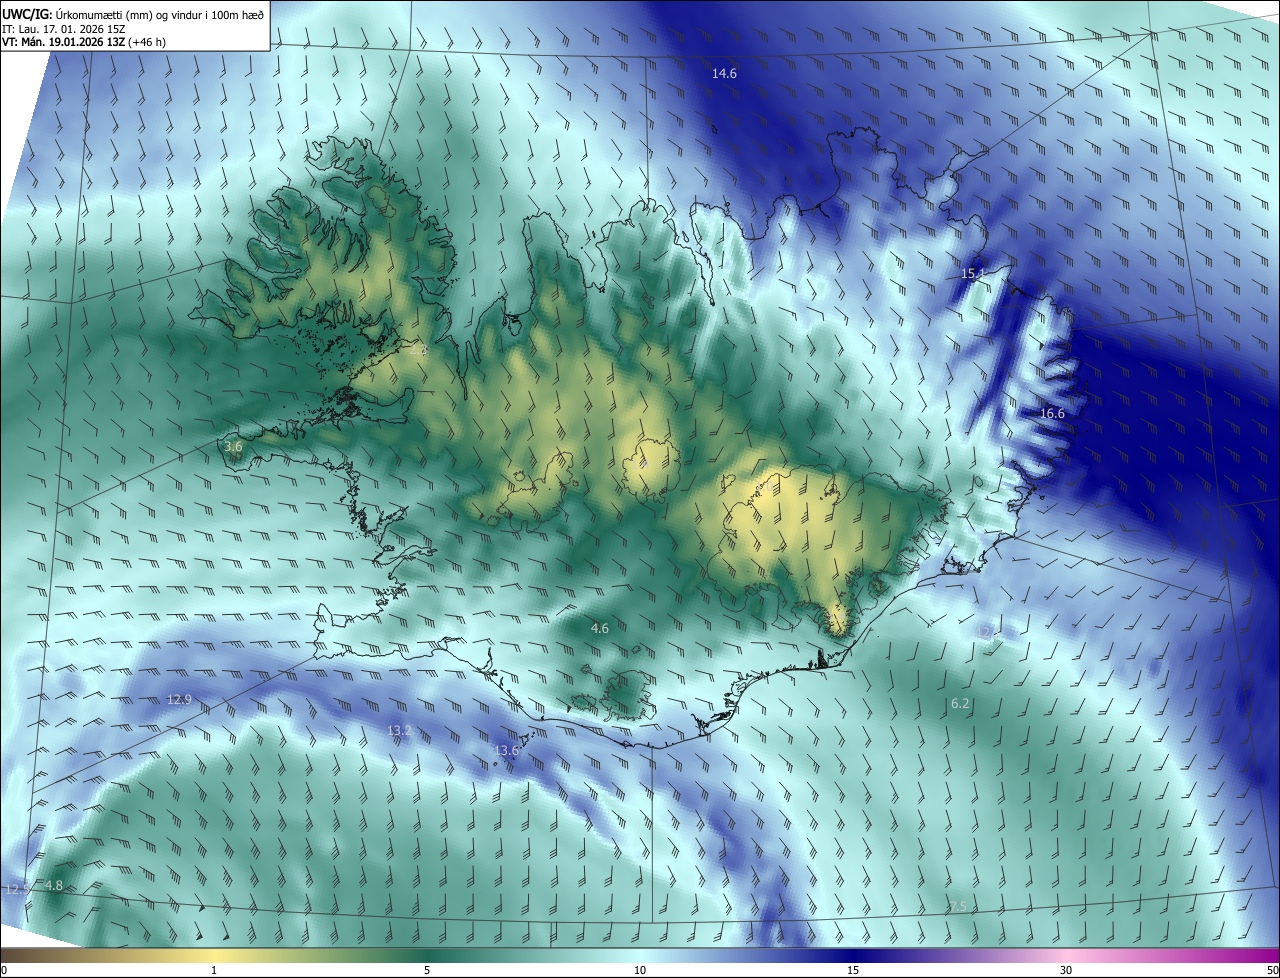This screenshot has width=1280, height=978.
Task: Click the 15.1 precipitation value label
Action: pos(973,273)
